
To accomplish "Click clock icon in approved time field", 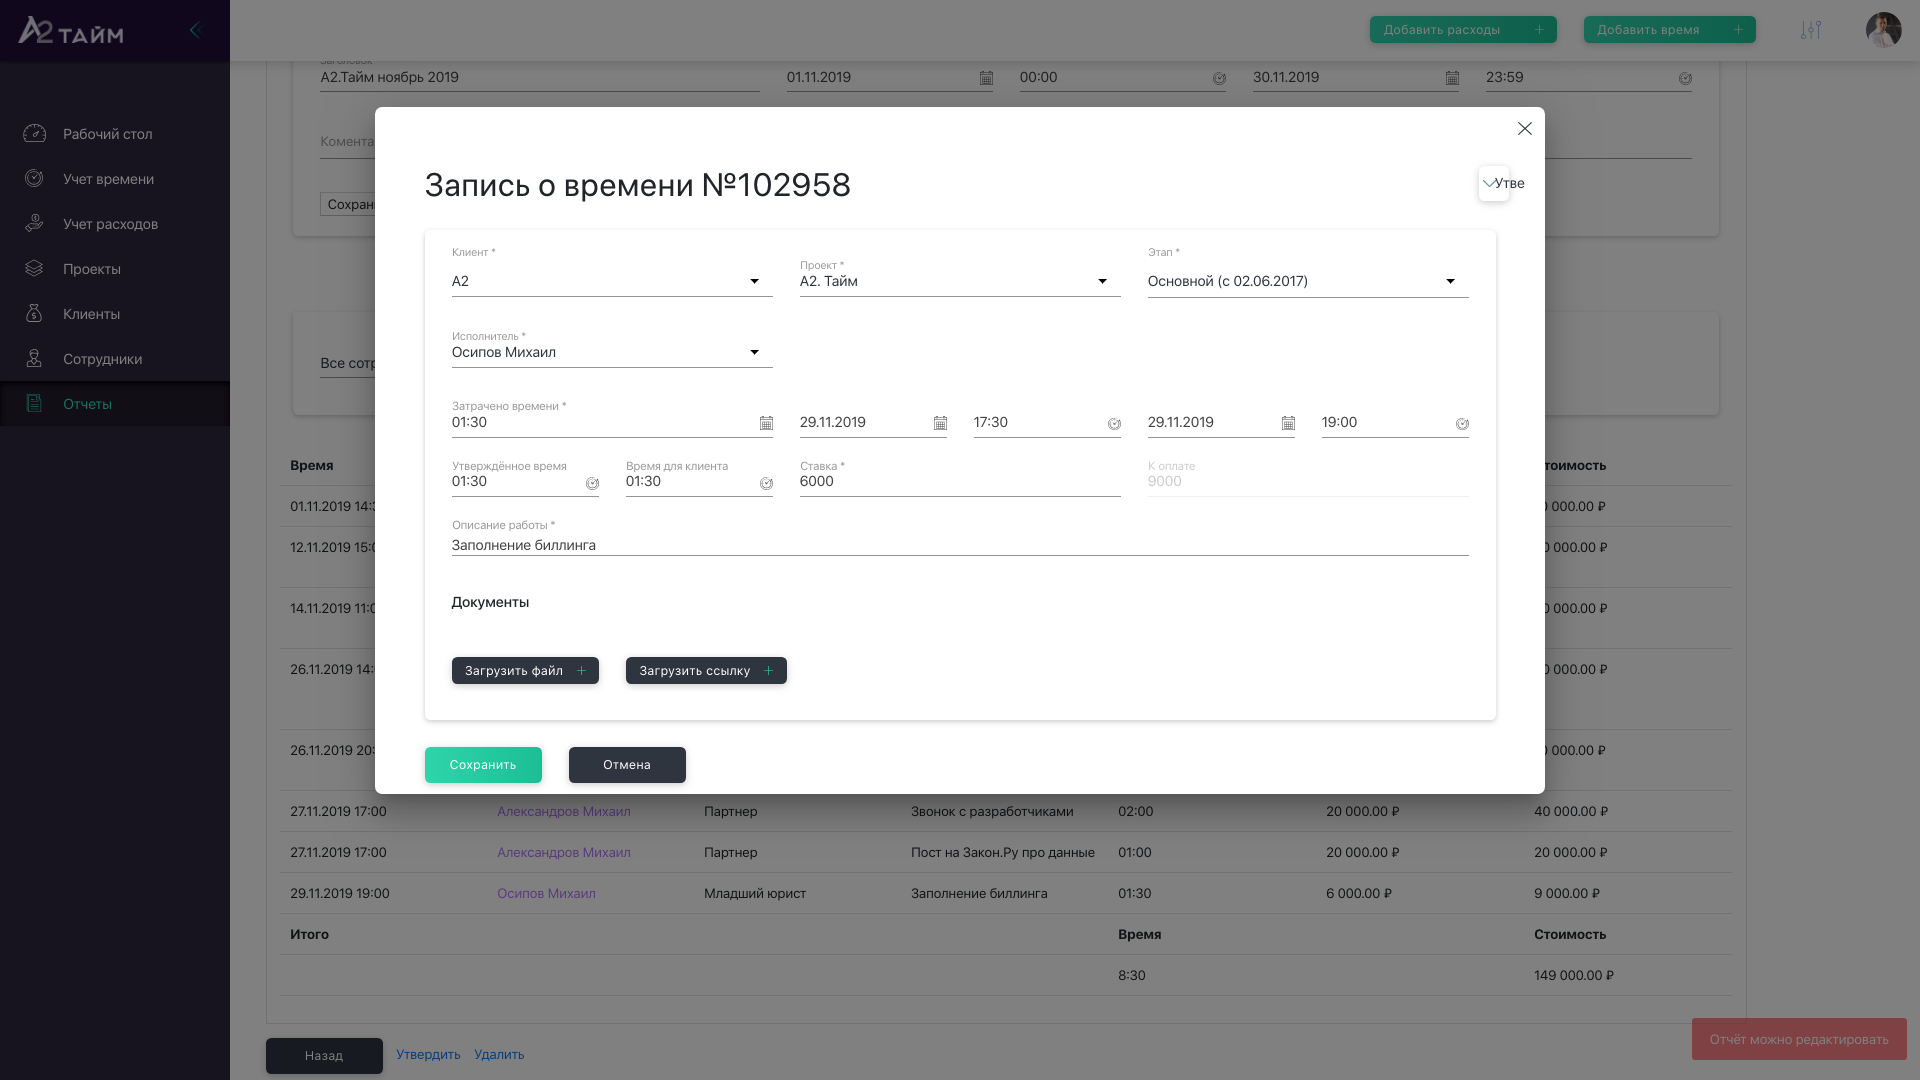I will pos(592,484).
